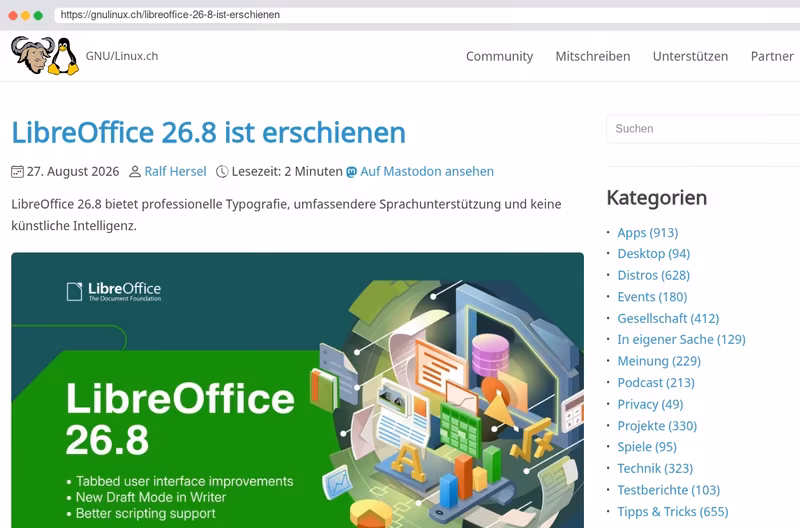Focus the Suchen search field
Image resolution: width=800 pixels, height=528 pixels.
pyautogui.click(x=703, y=129)
